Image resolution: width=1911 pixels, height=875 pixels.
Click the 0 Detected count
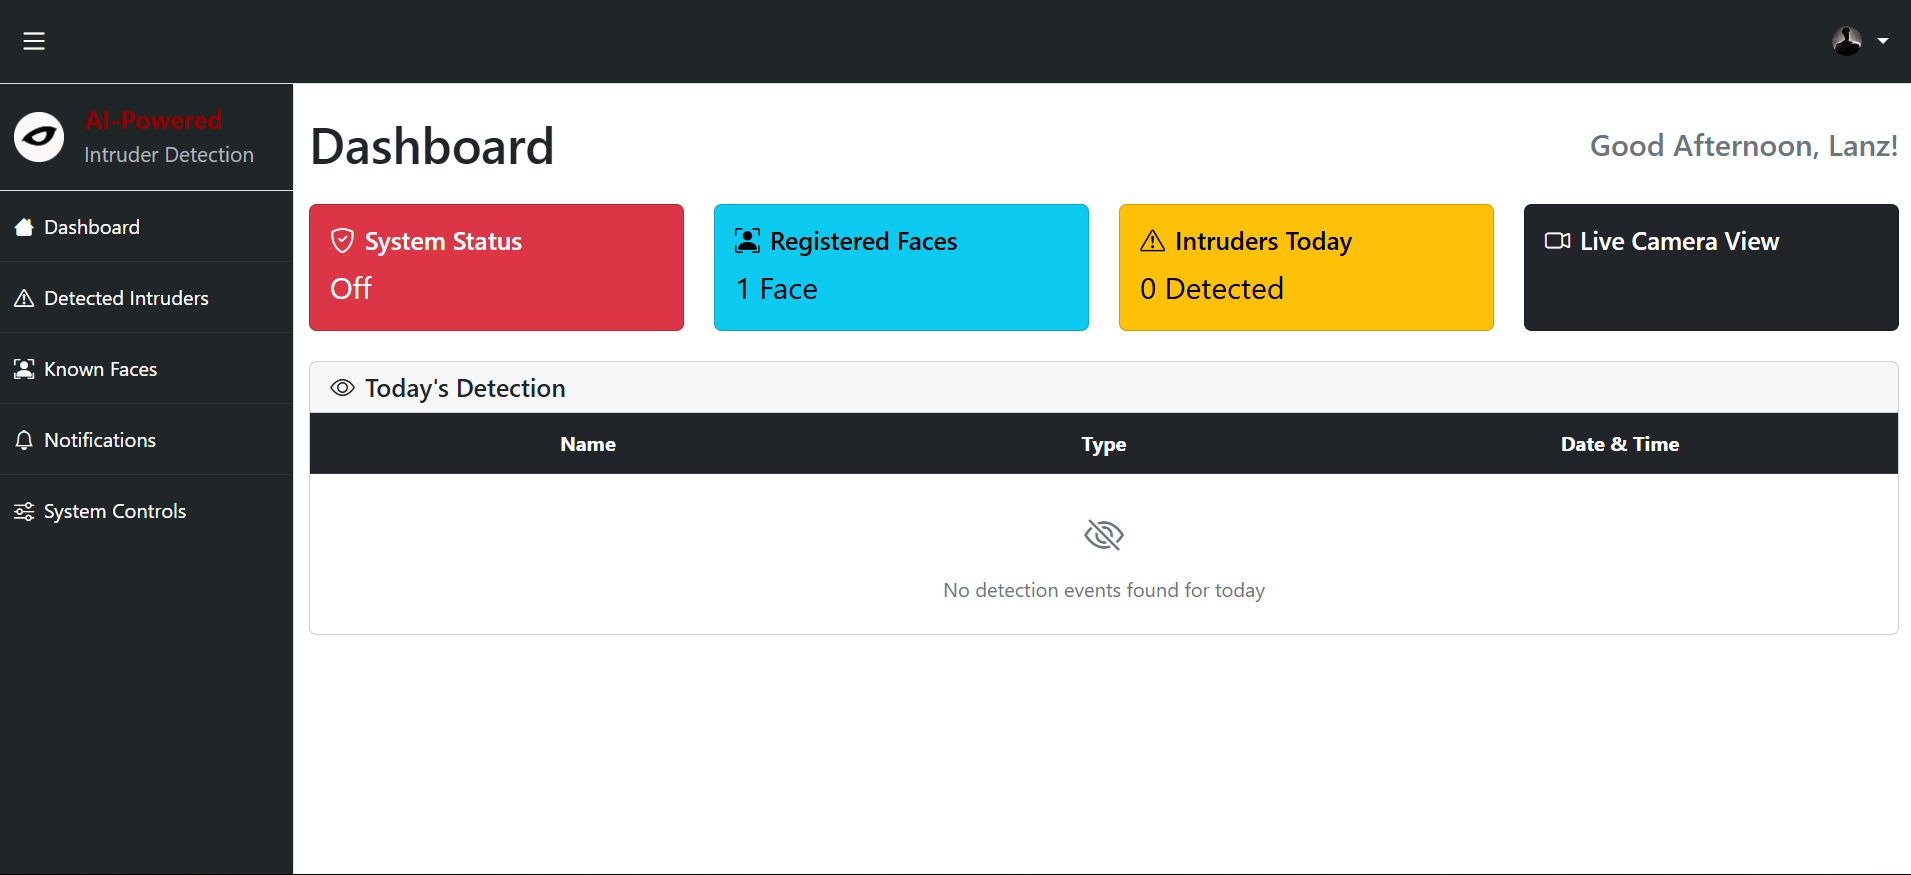[x=1212, y=289]
